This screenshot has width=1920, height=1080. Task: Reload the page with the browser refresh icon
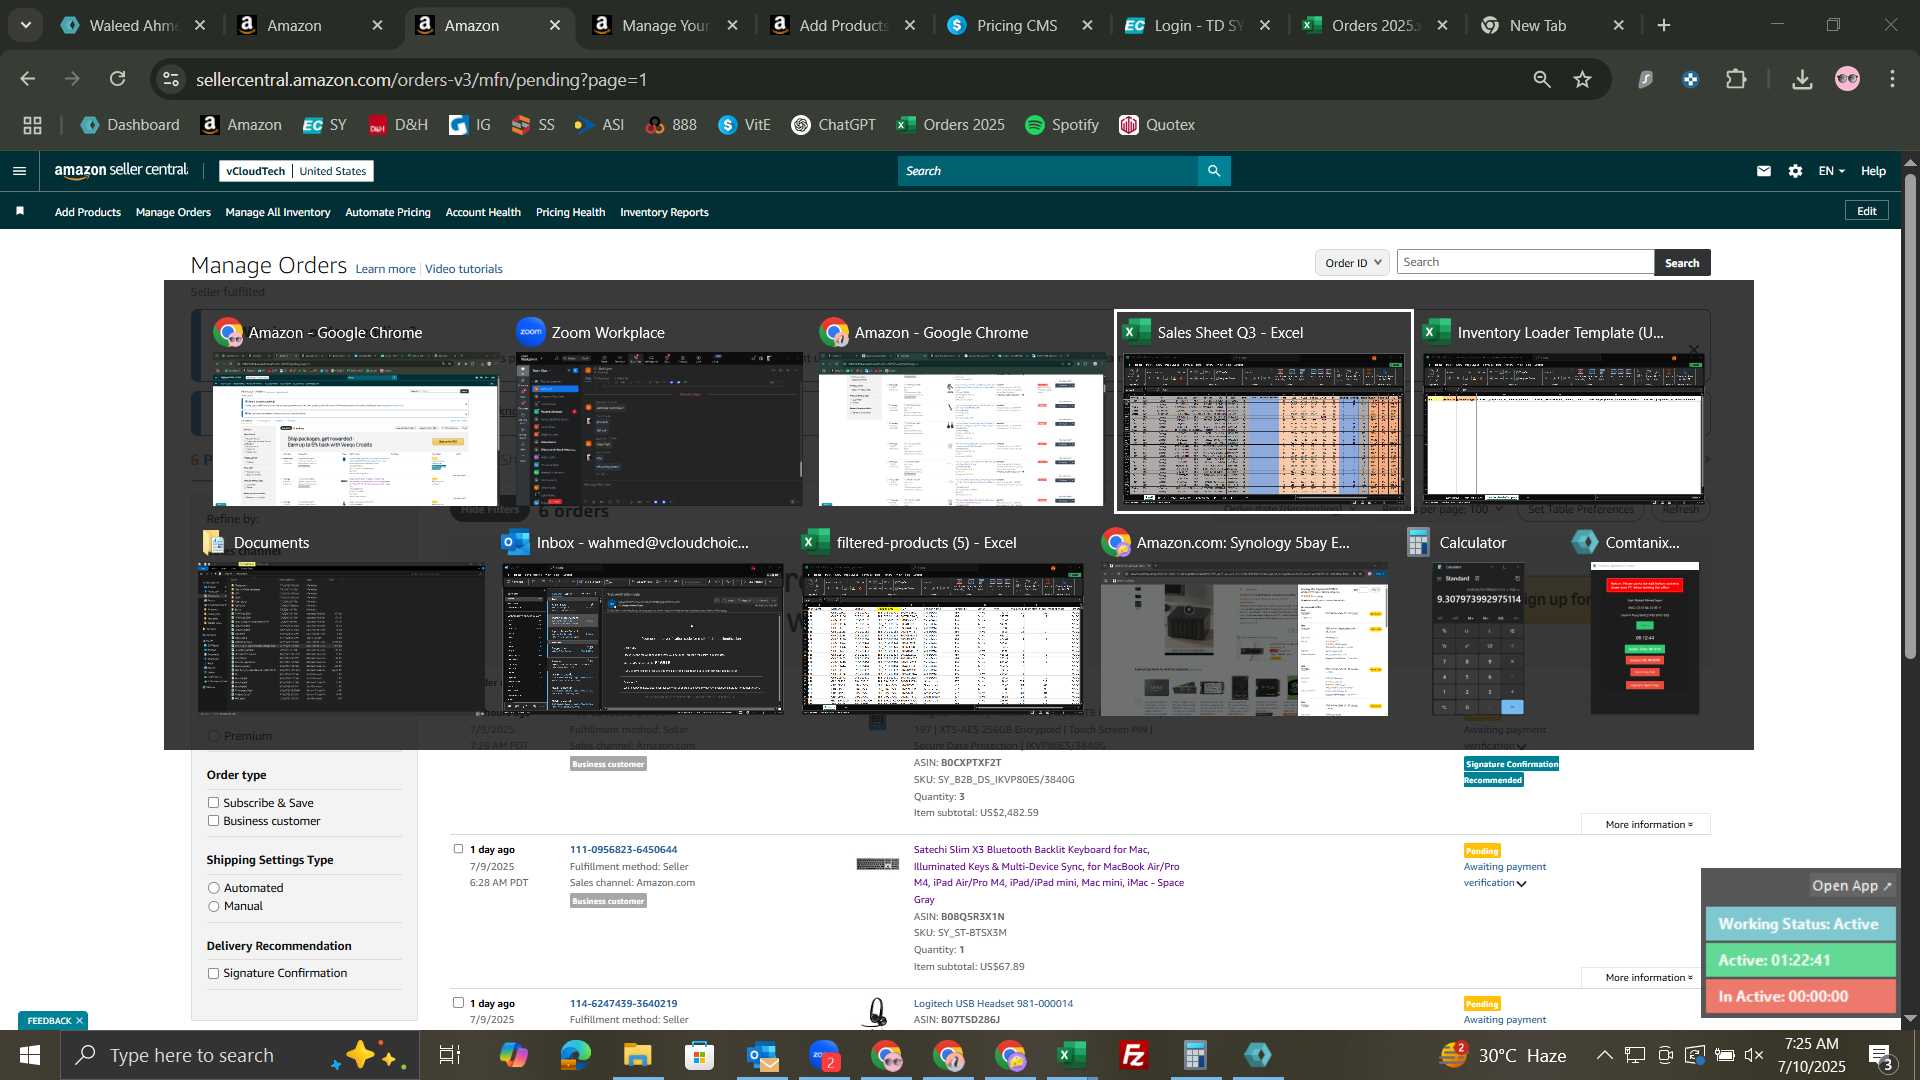tap(118, 79)
